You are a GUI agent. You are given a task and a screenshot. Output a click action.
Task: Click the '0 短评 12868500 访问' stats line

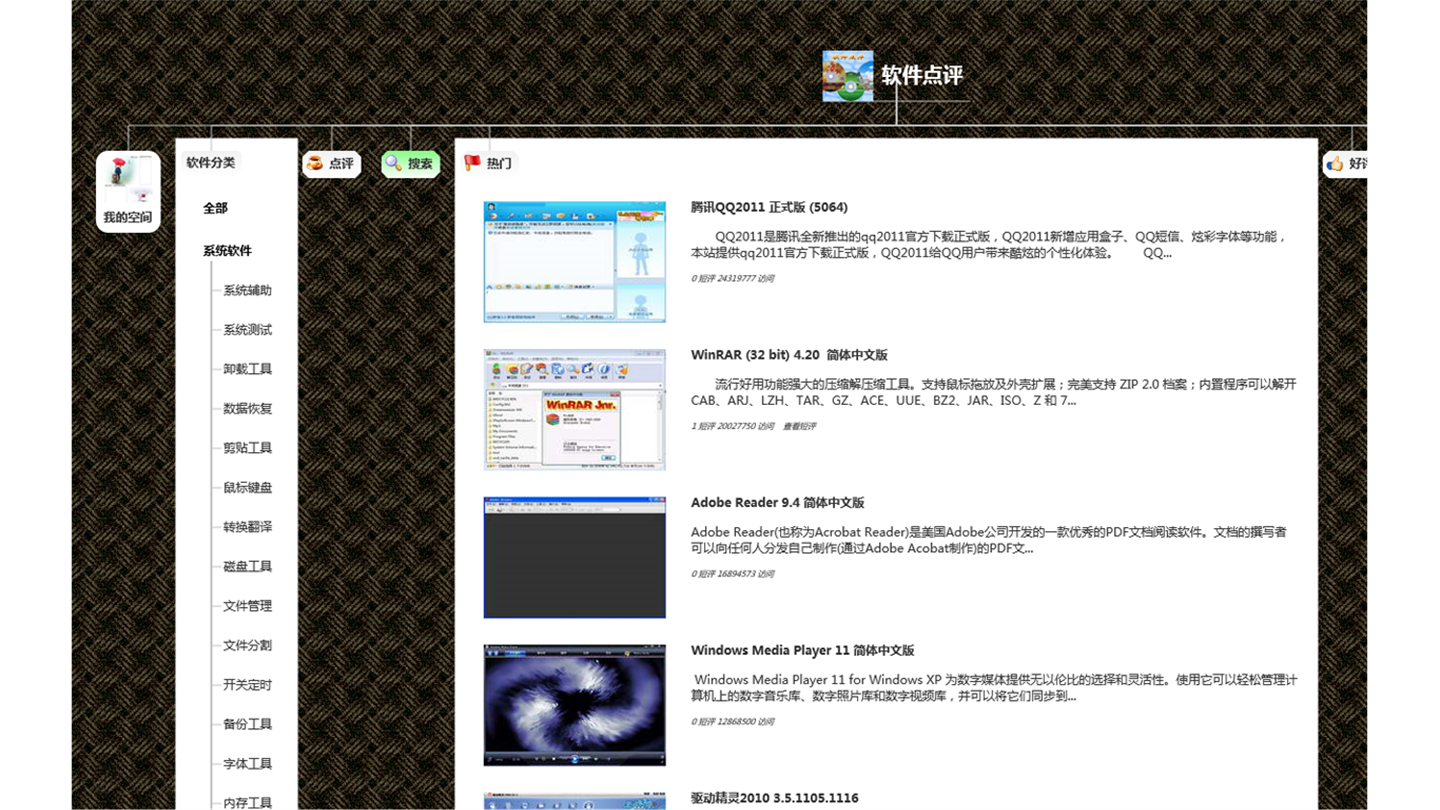pos(732,722)
